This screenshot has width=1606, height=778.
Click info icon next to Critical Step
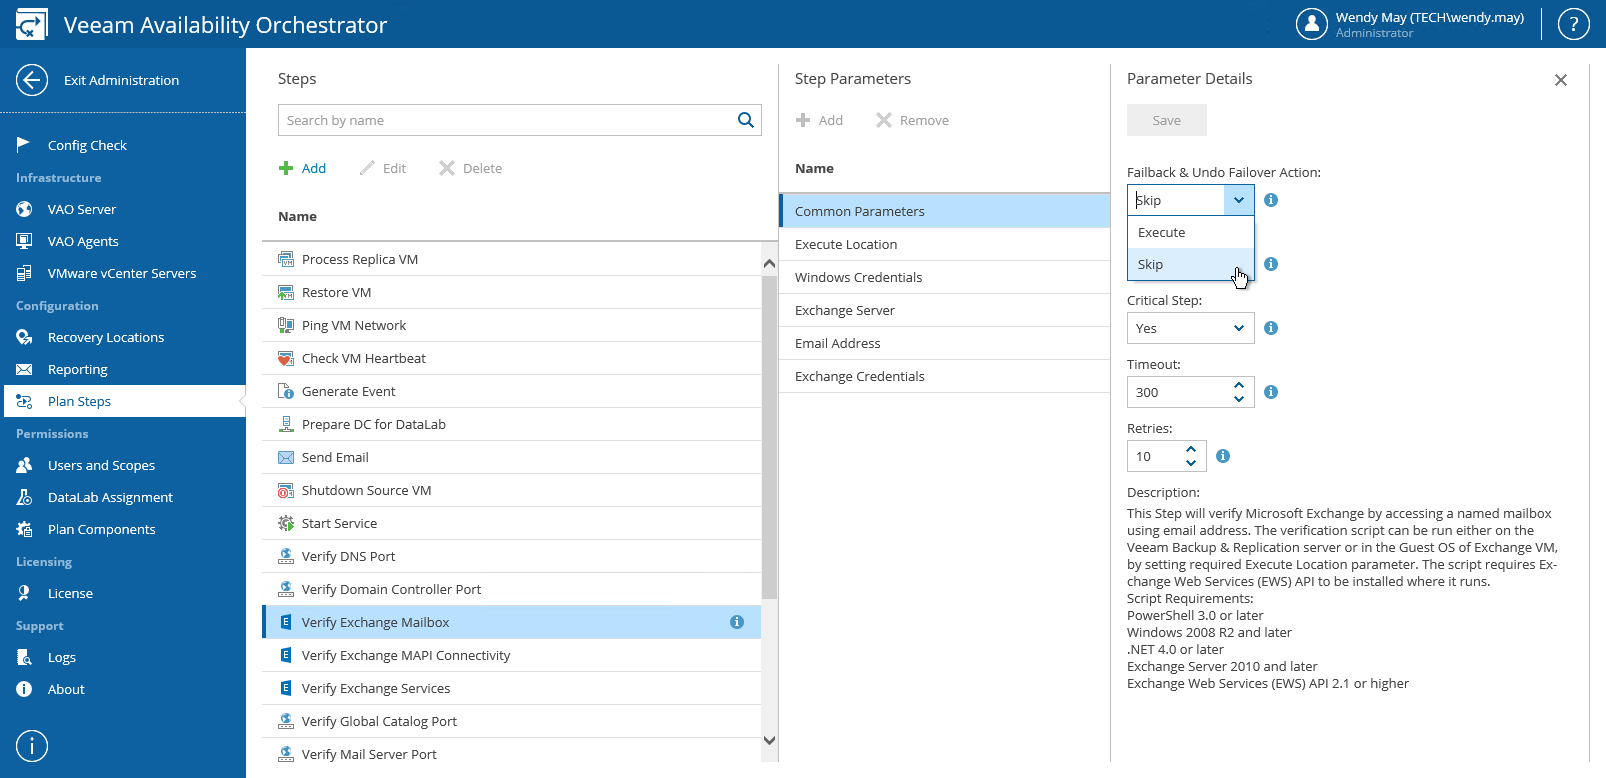pos(1271,328)
